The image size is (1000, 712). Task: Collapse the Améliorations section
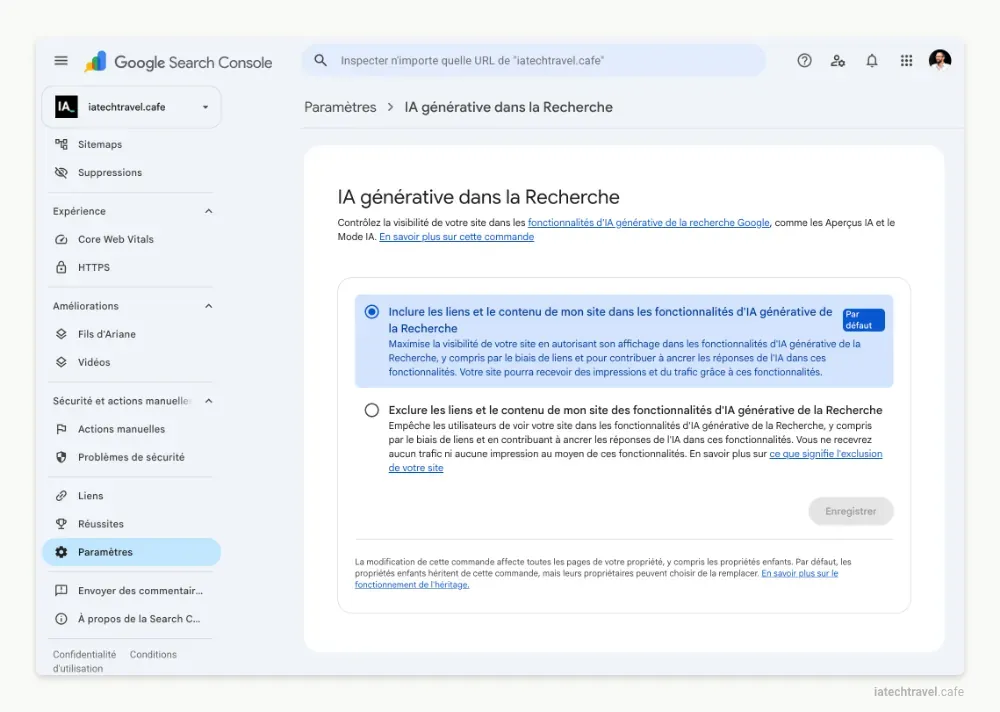pos(209,306)
